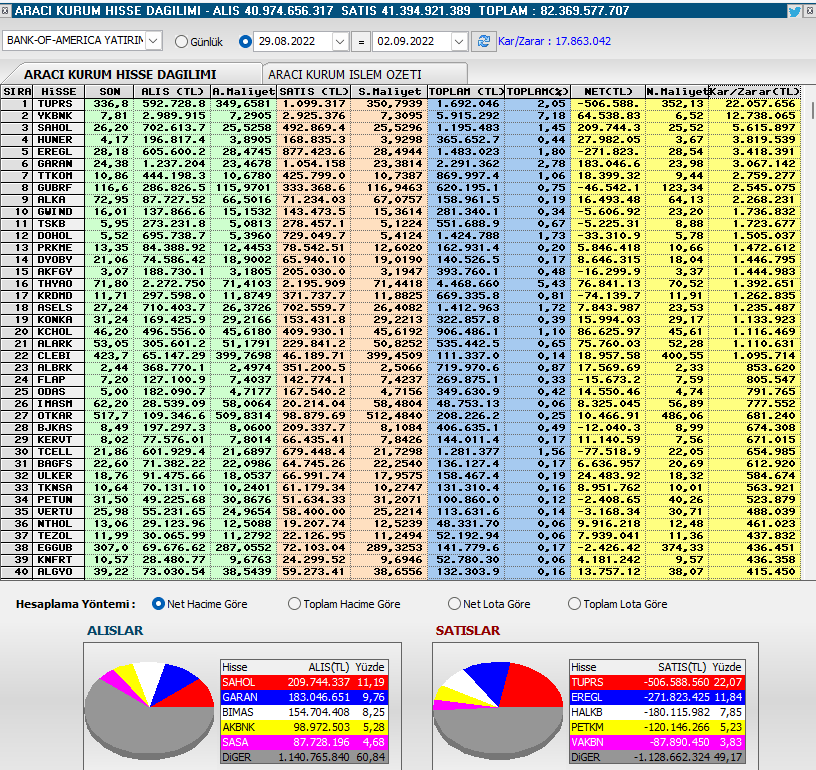Switch to ARACI KURUM HISSE DAGILIMI tab

coord(134,74)
